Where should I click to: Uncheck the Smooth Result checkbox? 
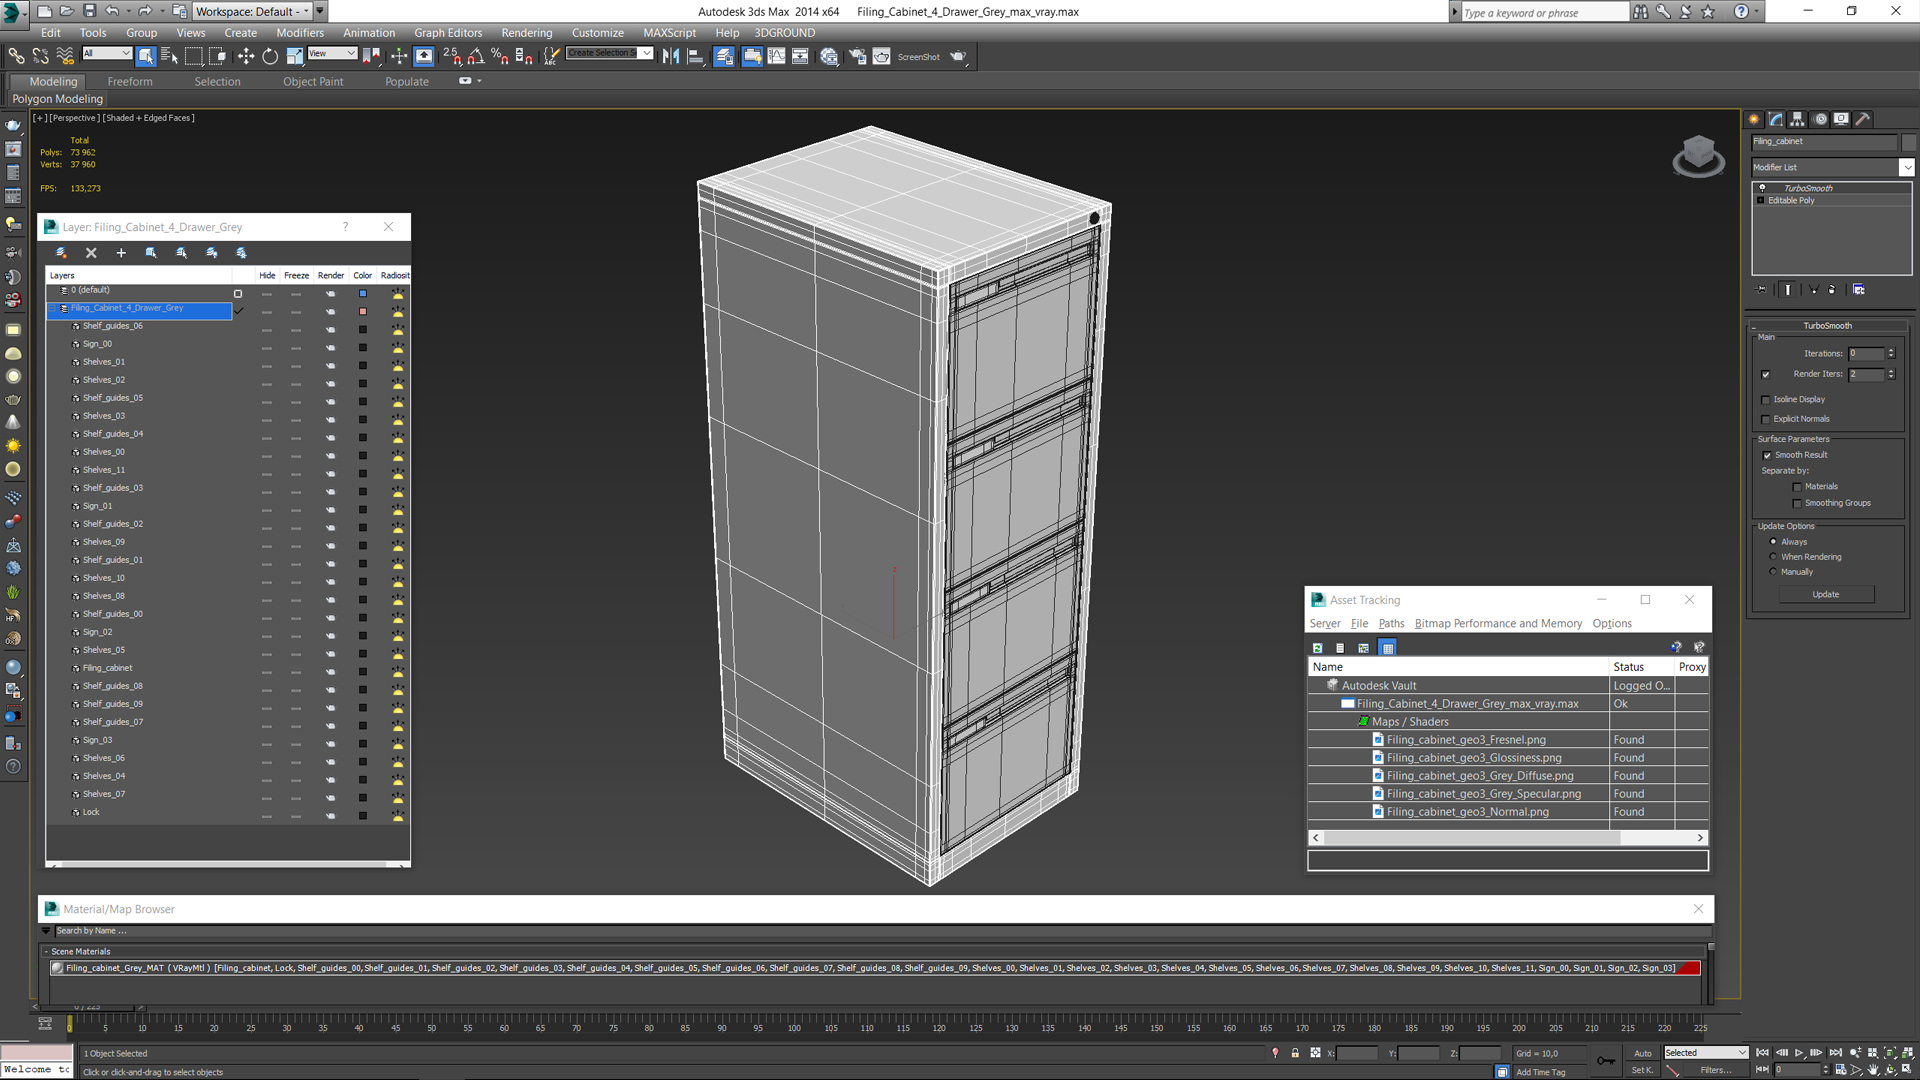(x=1767, y=455)
